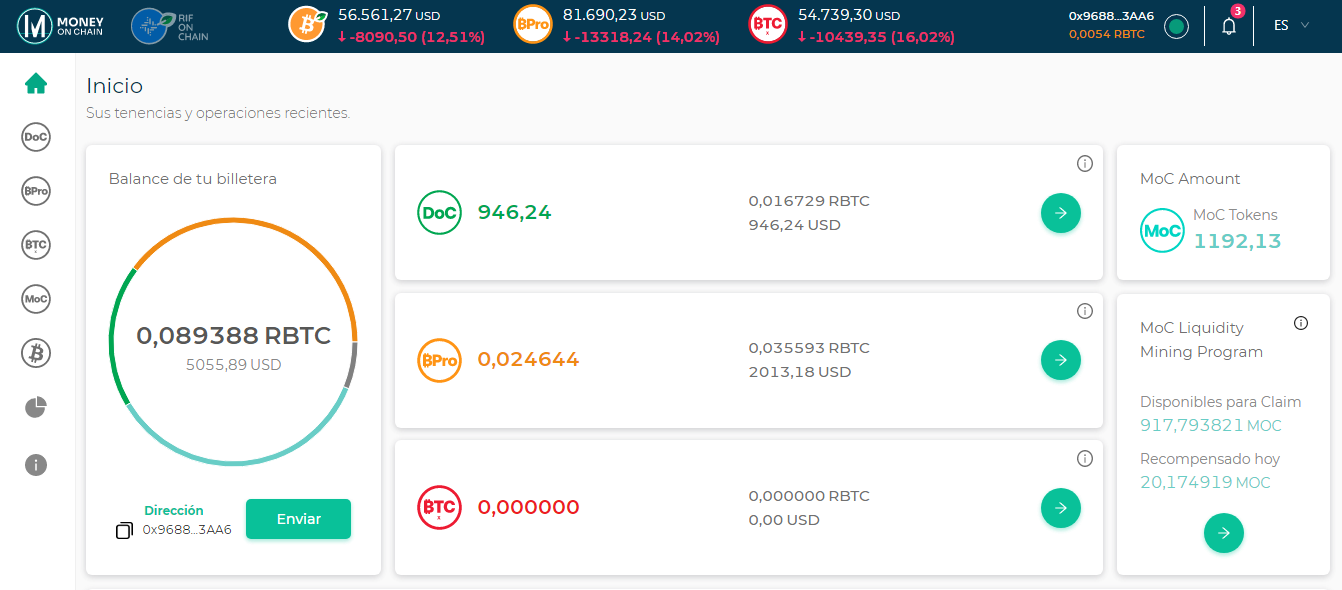Open the MoC section in sidebar
Screen dimensions: 1342x590
click(36, 298)
